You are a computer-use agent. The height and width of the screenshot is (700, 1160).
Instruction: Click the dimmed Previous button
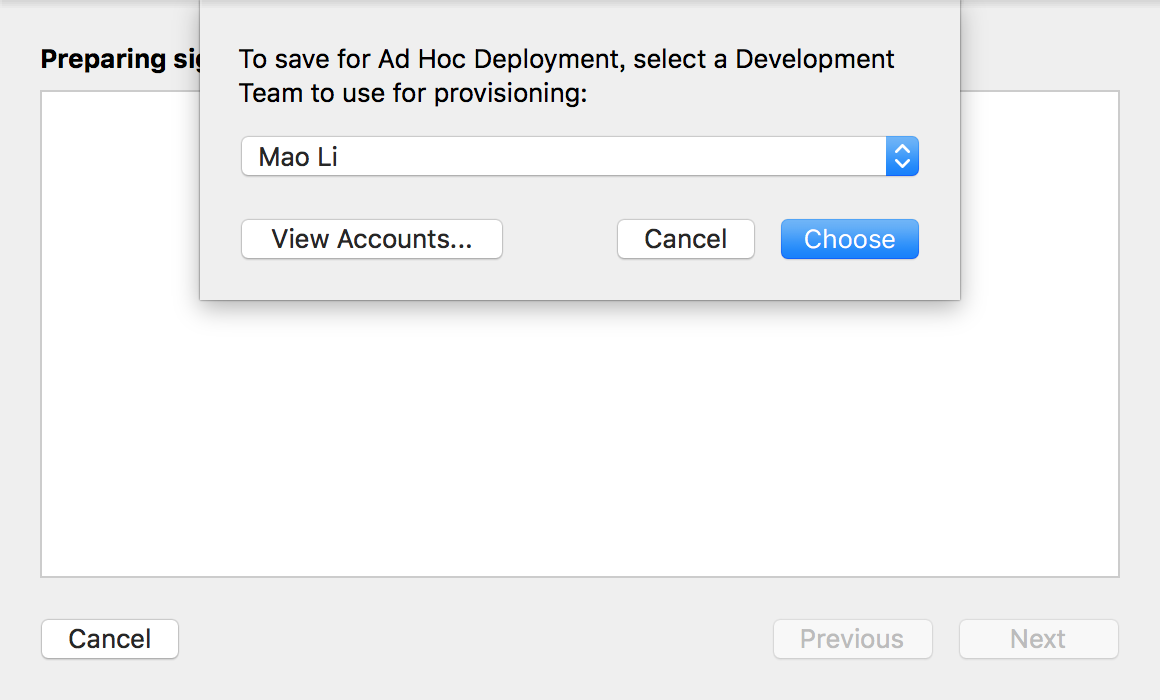point(852,639)
